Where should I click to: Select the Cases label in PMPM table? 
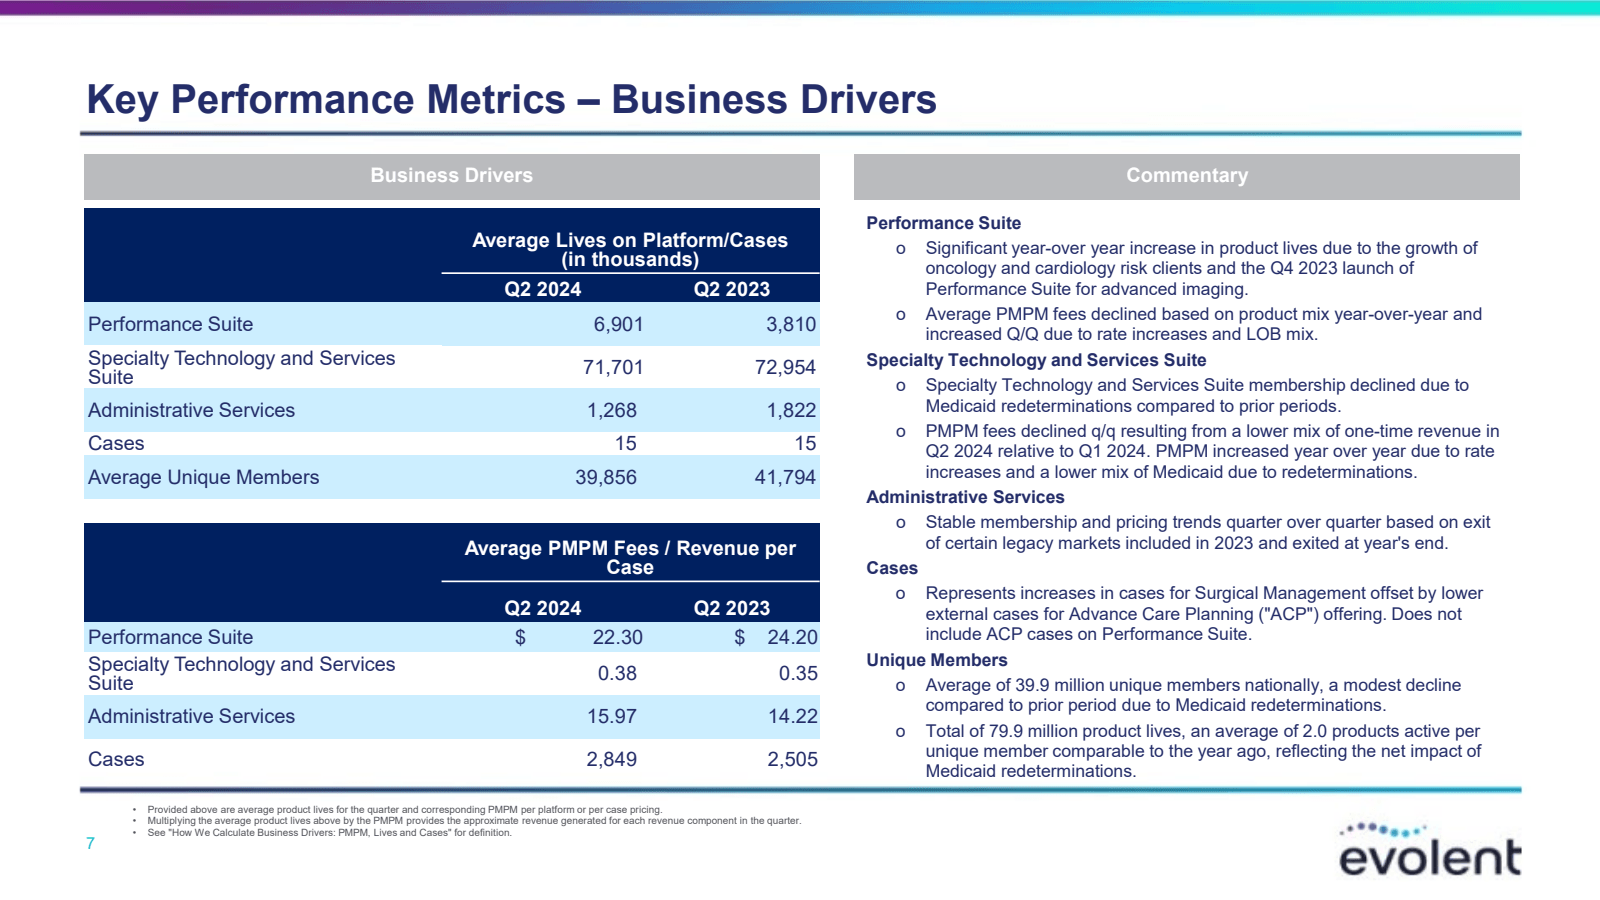click(116, 759)
